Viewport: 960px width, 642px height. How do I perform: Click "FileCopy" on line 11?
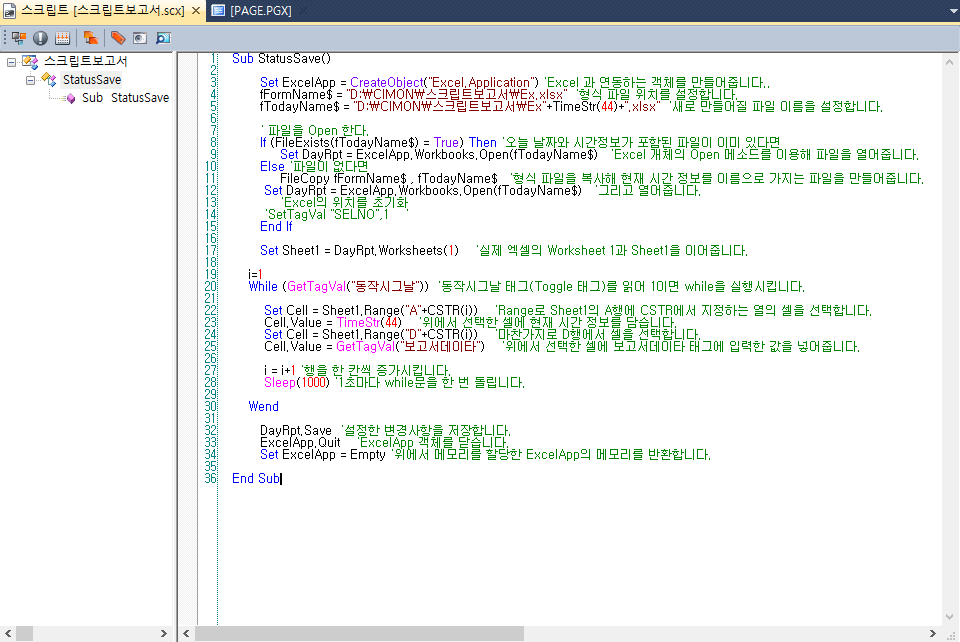(305, 179)
